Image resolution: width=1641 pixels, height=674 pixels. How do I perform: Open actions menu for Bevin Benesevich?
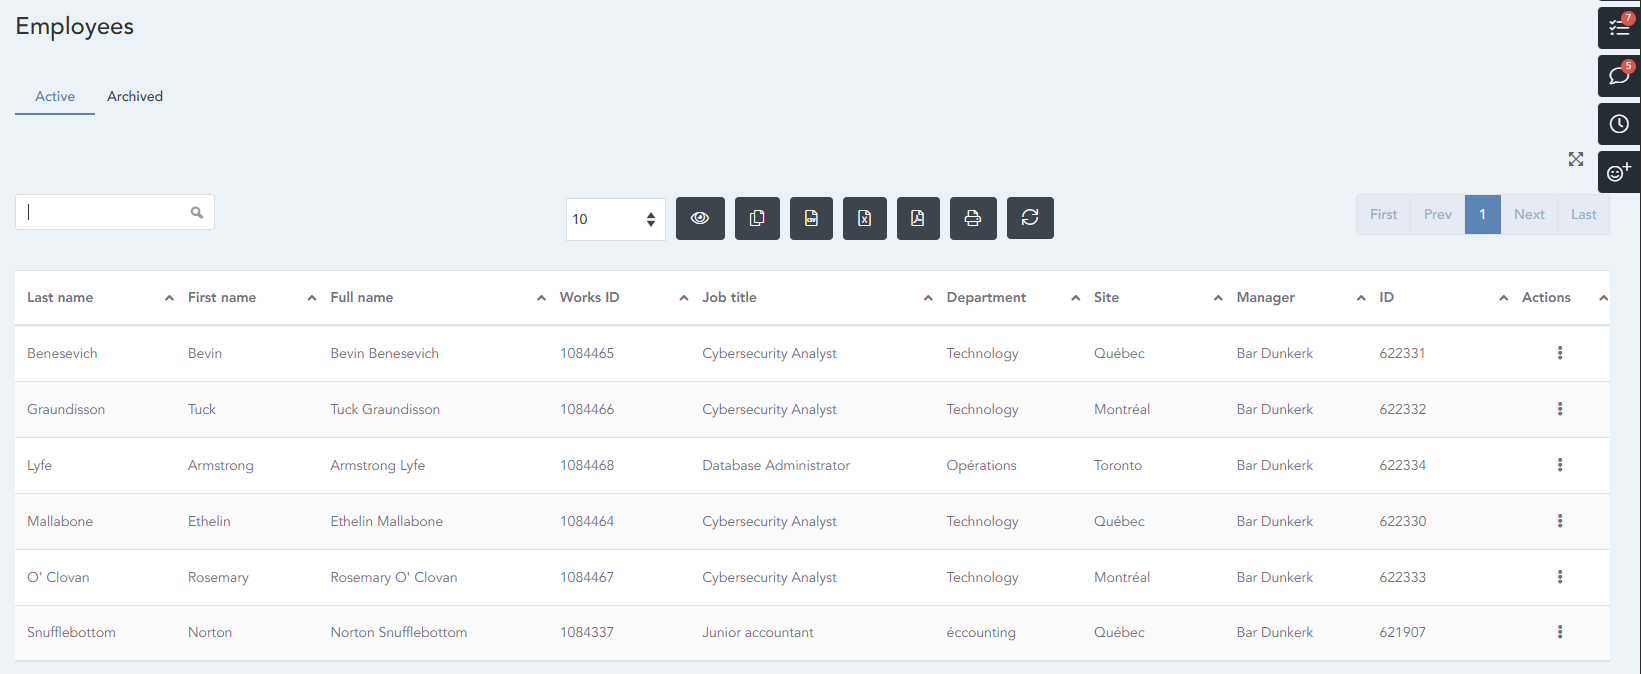click(1560, 353)
